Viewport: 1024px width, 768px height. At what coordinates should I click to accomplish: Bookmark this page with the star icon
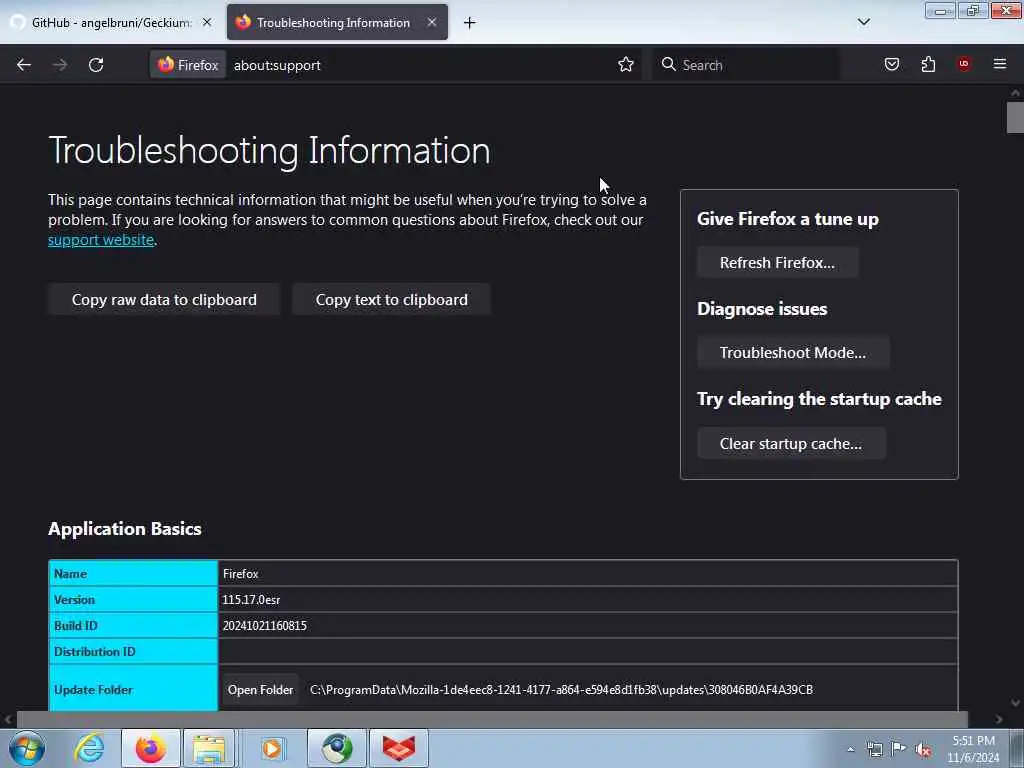[626, 65]
